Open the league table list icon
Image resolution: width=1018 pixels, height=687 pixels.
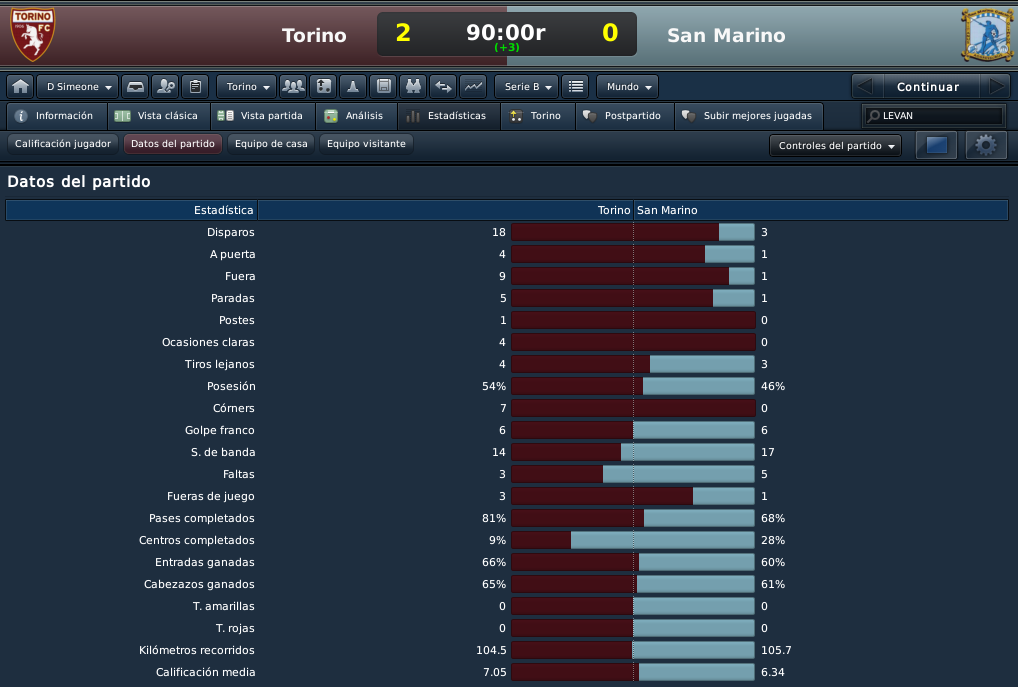(x=576, y=86)
